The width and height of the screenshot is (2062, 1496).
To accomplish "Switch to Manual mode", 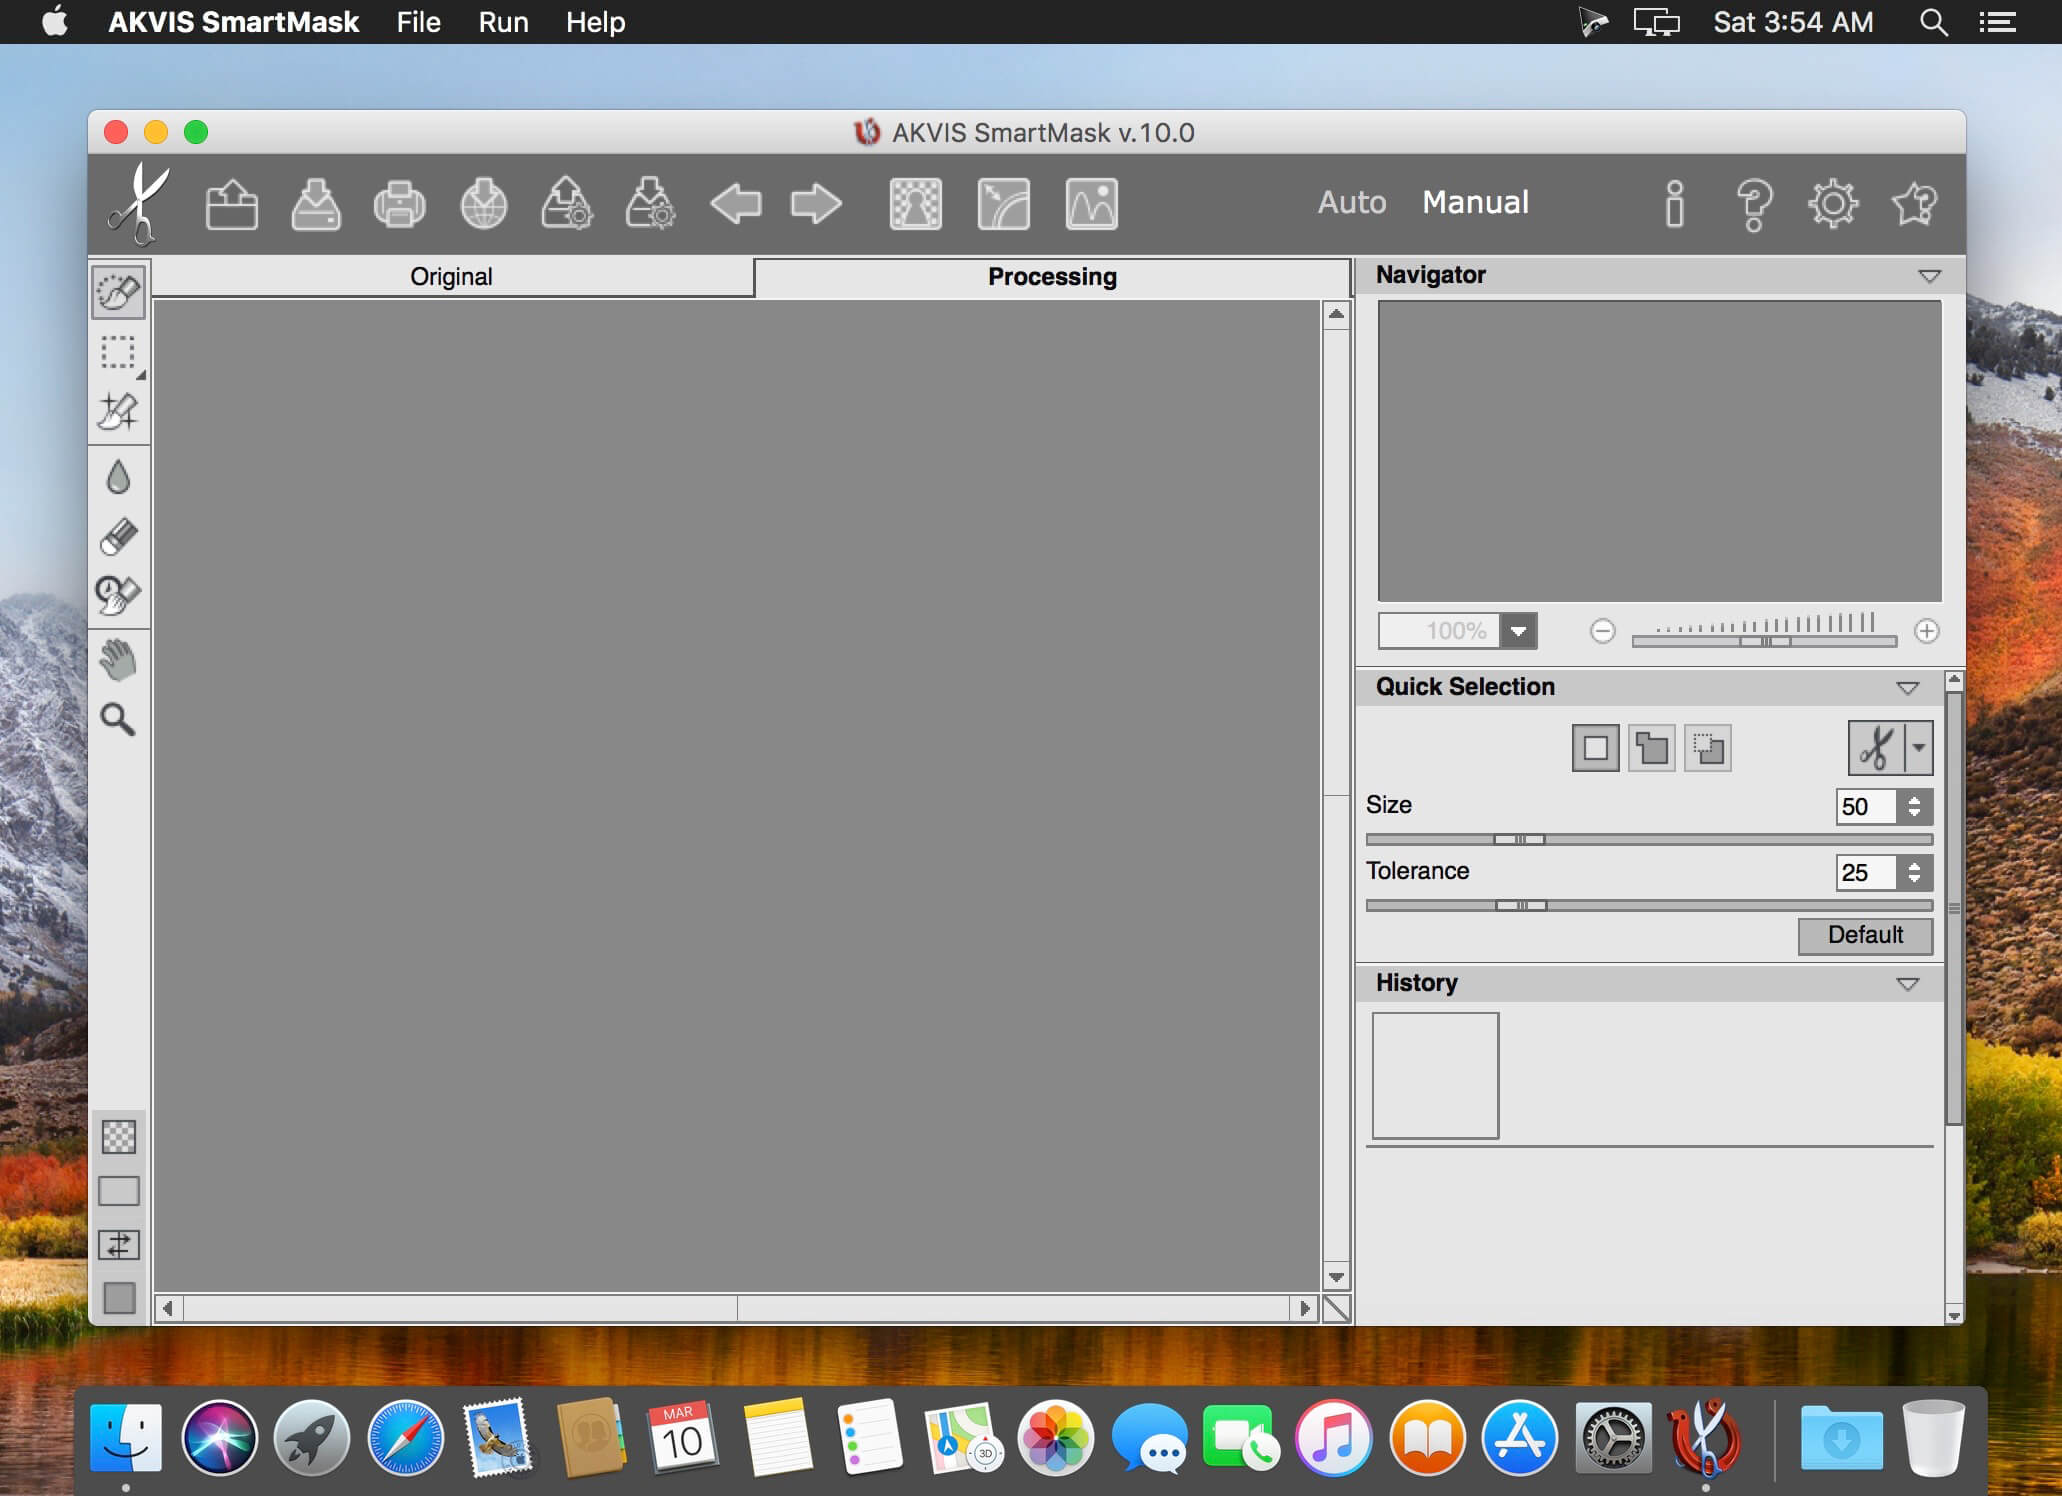I will tap(1475, 202).
